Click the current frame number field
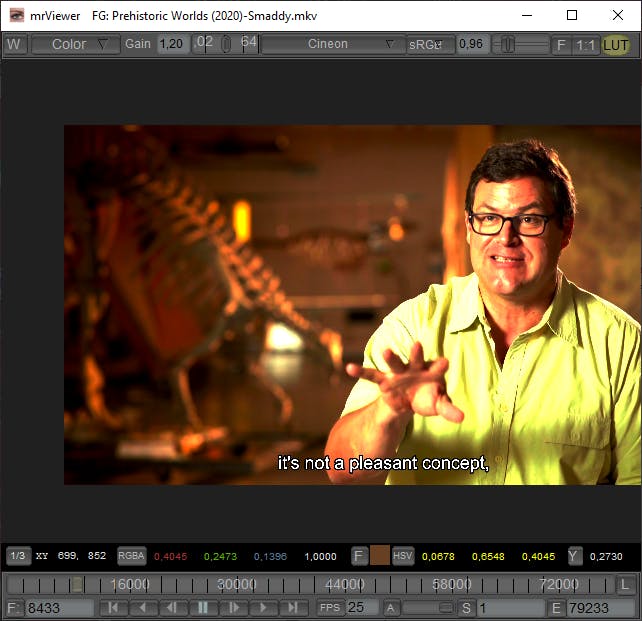Screen dimensions: 642x621 (58, 608)
